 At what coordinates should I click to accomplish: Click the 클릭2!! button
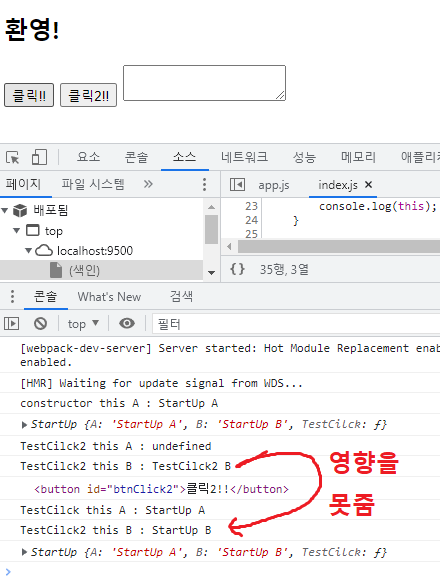[89, 95]
